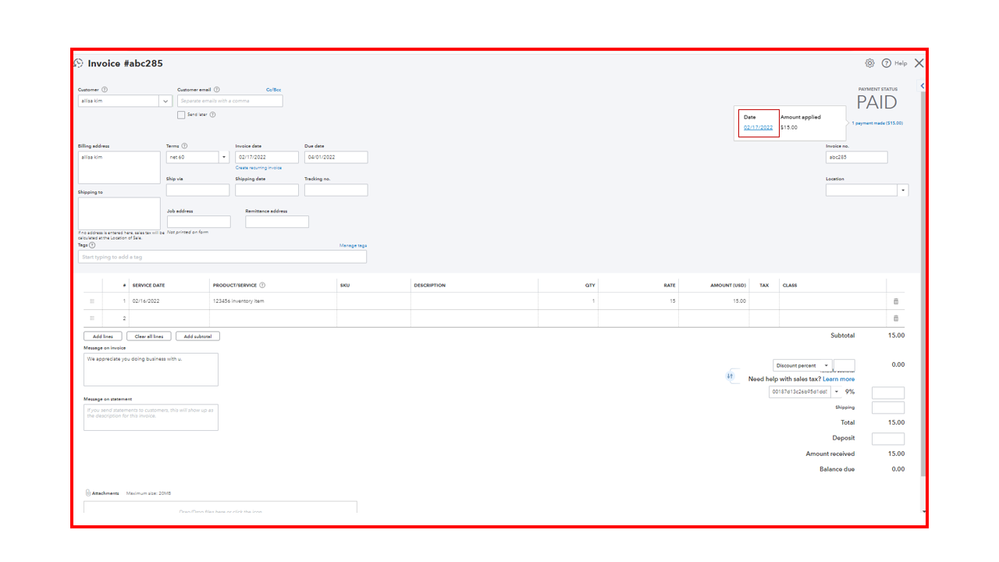Click the line 1 amount 15.00 cell

click(x=714, y=301)
